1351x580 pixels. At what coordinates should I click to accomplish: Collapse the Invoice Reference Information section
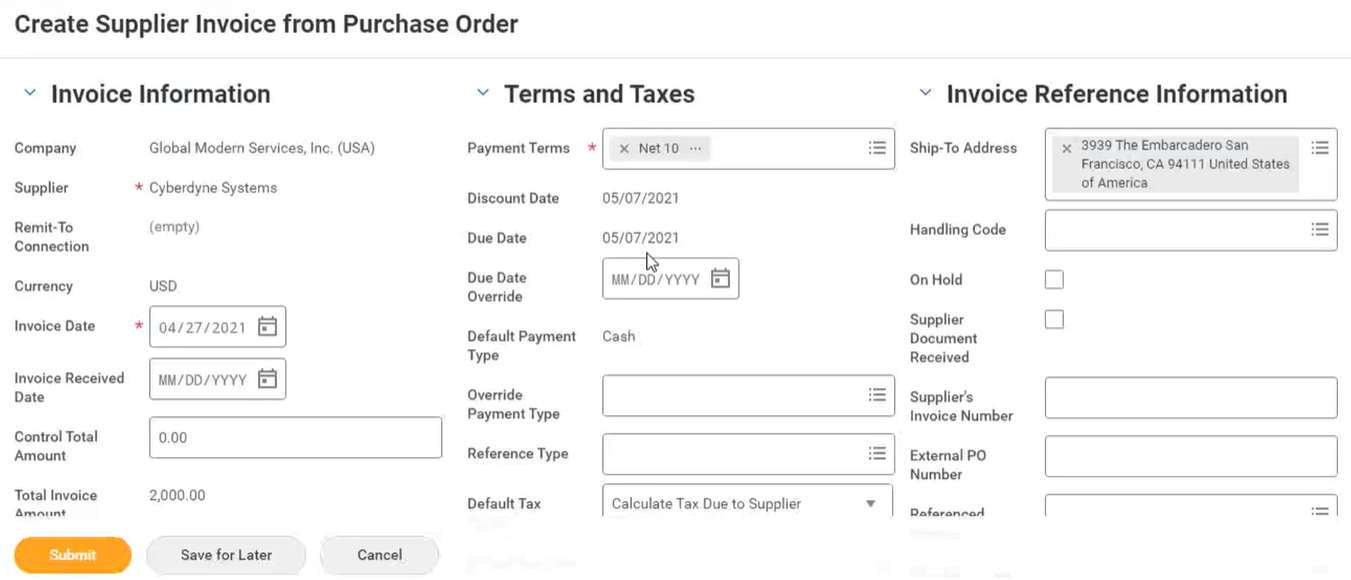pos(925,93)
